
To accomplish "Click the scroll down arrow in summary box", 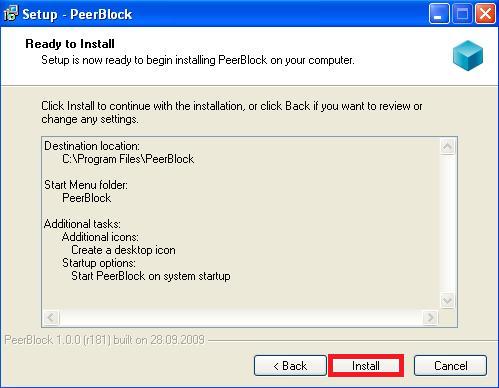I will [x=447, y=301].
